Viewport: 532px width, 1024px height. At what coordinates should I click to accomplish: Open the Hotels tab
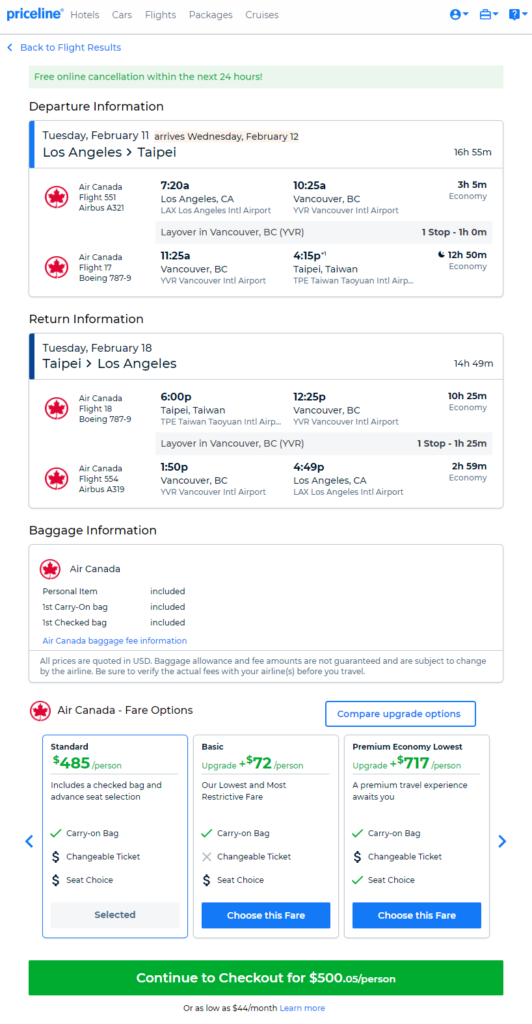click(85, 14)
